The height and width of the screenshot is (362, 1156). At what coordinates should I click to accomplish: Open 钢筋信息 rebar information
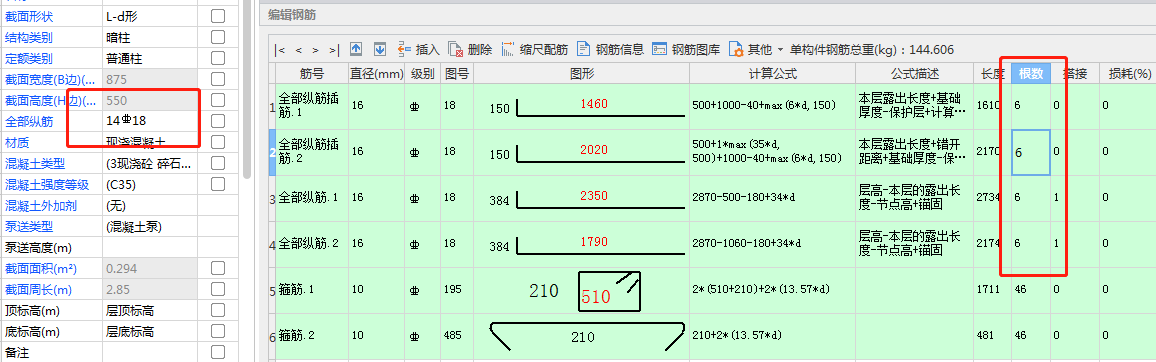click(x=610, y=49)
